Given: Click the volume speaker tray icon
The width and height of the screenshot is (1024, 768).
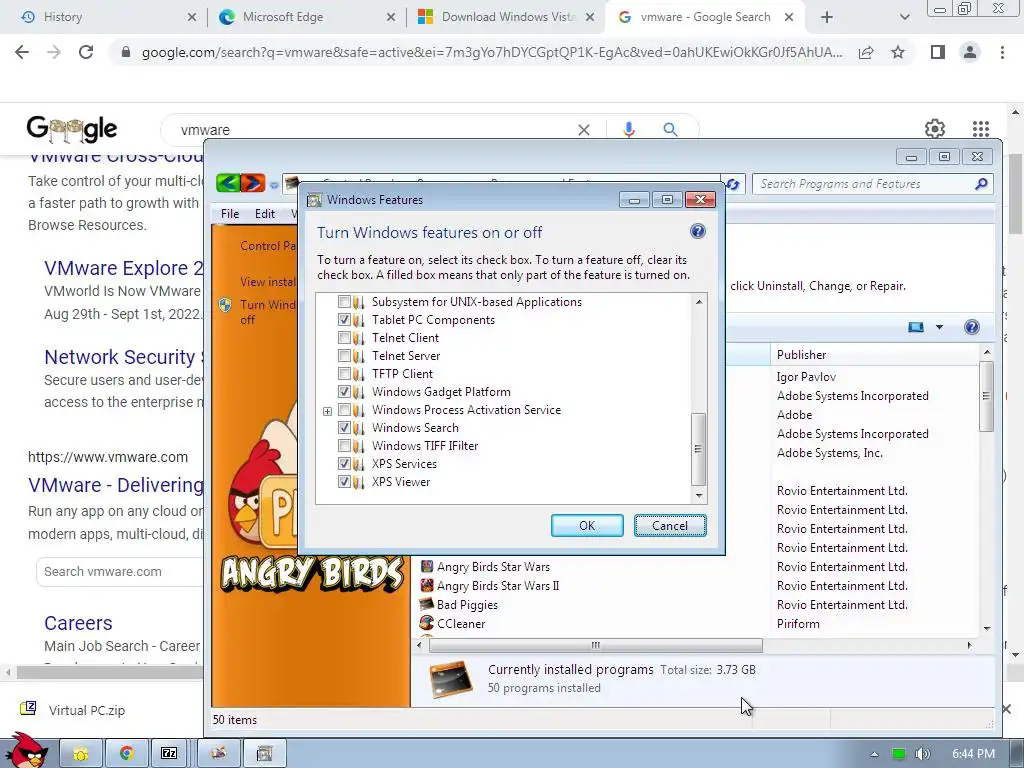Looking at the screenshot, I should (x=922, y=754).
